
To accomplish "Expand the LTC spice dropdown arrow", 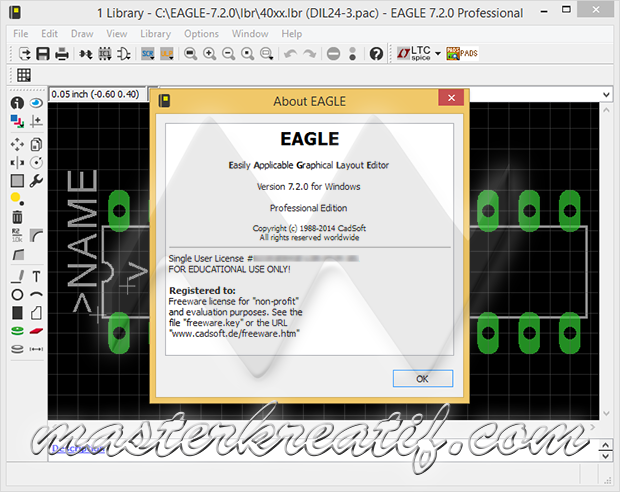I will [x=438, y=53].
